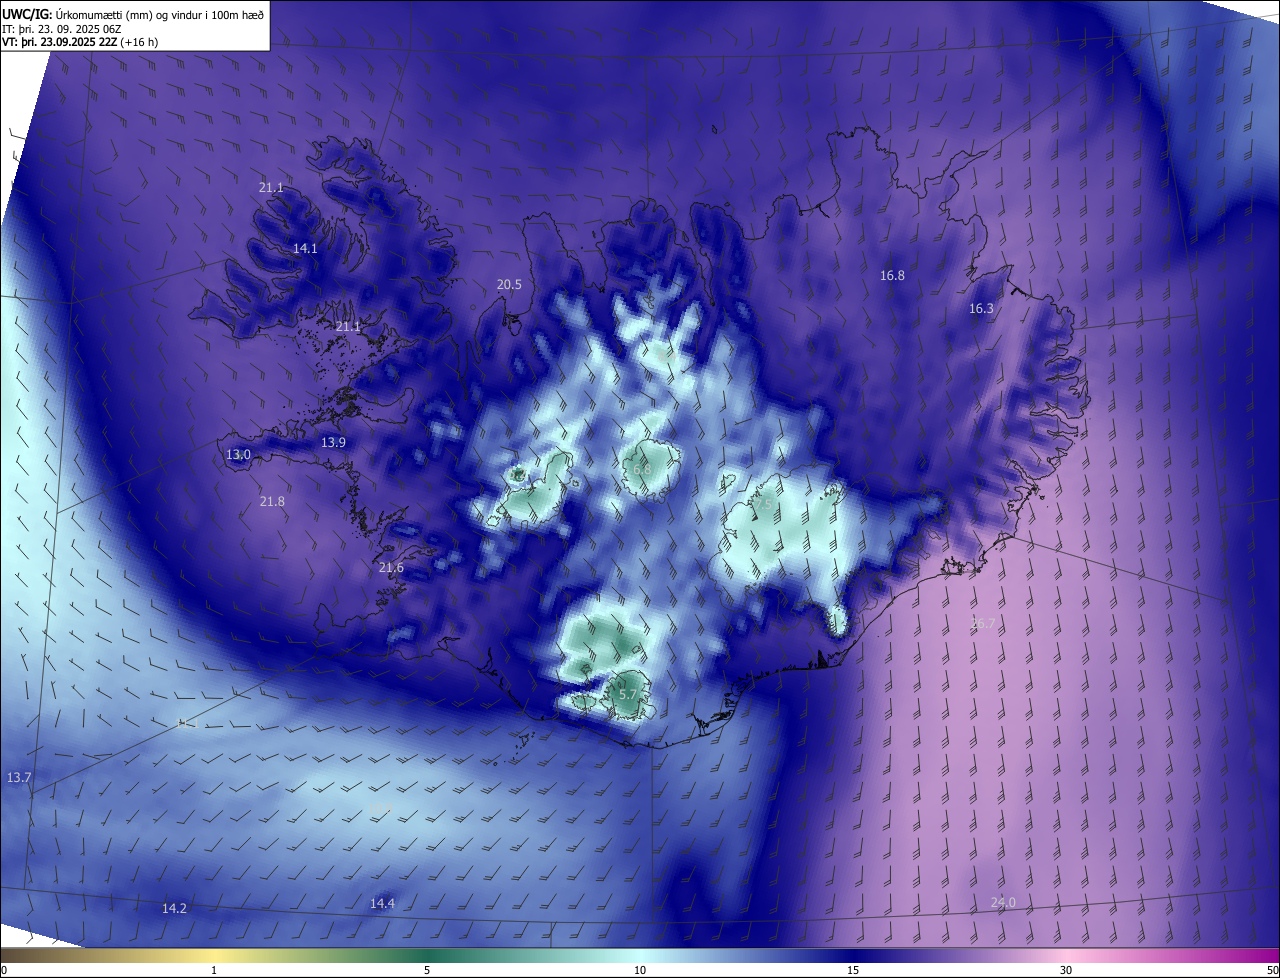The width and height of the screenshot is (1280, 978).
Task: Click the 1 tick label on the color scale
Action: coord(214,971)
